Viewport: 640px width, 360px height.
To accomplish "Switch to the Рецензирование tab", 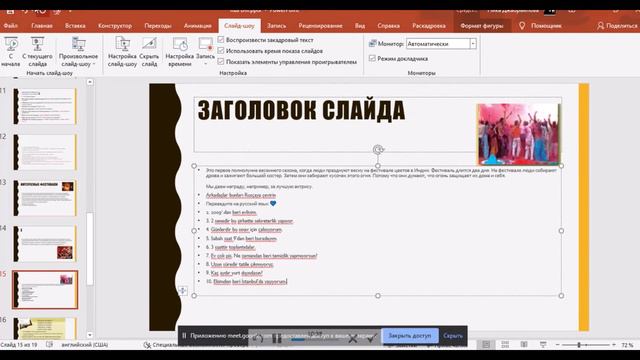I will tap(320, 26).
